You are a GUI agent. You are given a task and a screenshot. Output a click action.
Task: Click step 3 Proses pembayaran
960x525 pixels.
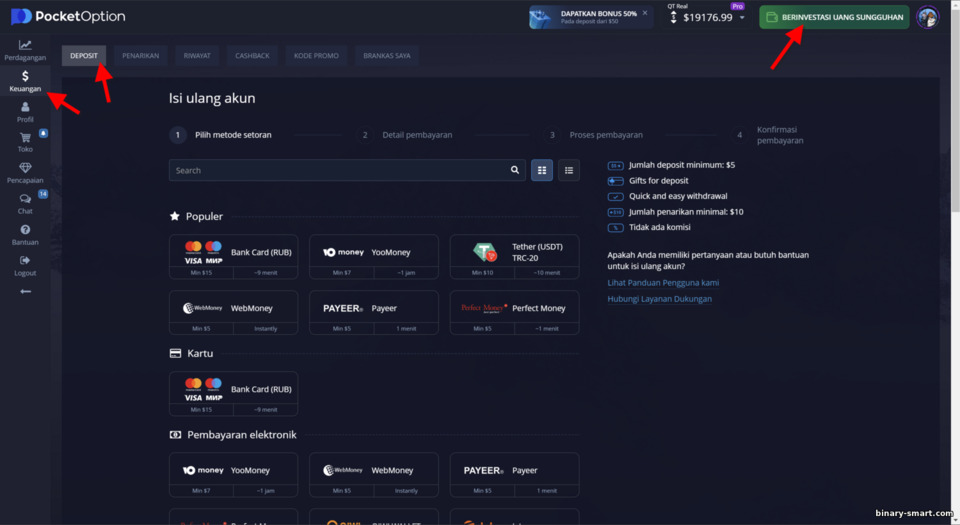click(593, 135)
